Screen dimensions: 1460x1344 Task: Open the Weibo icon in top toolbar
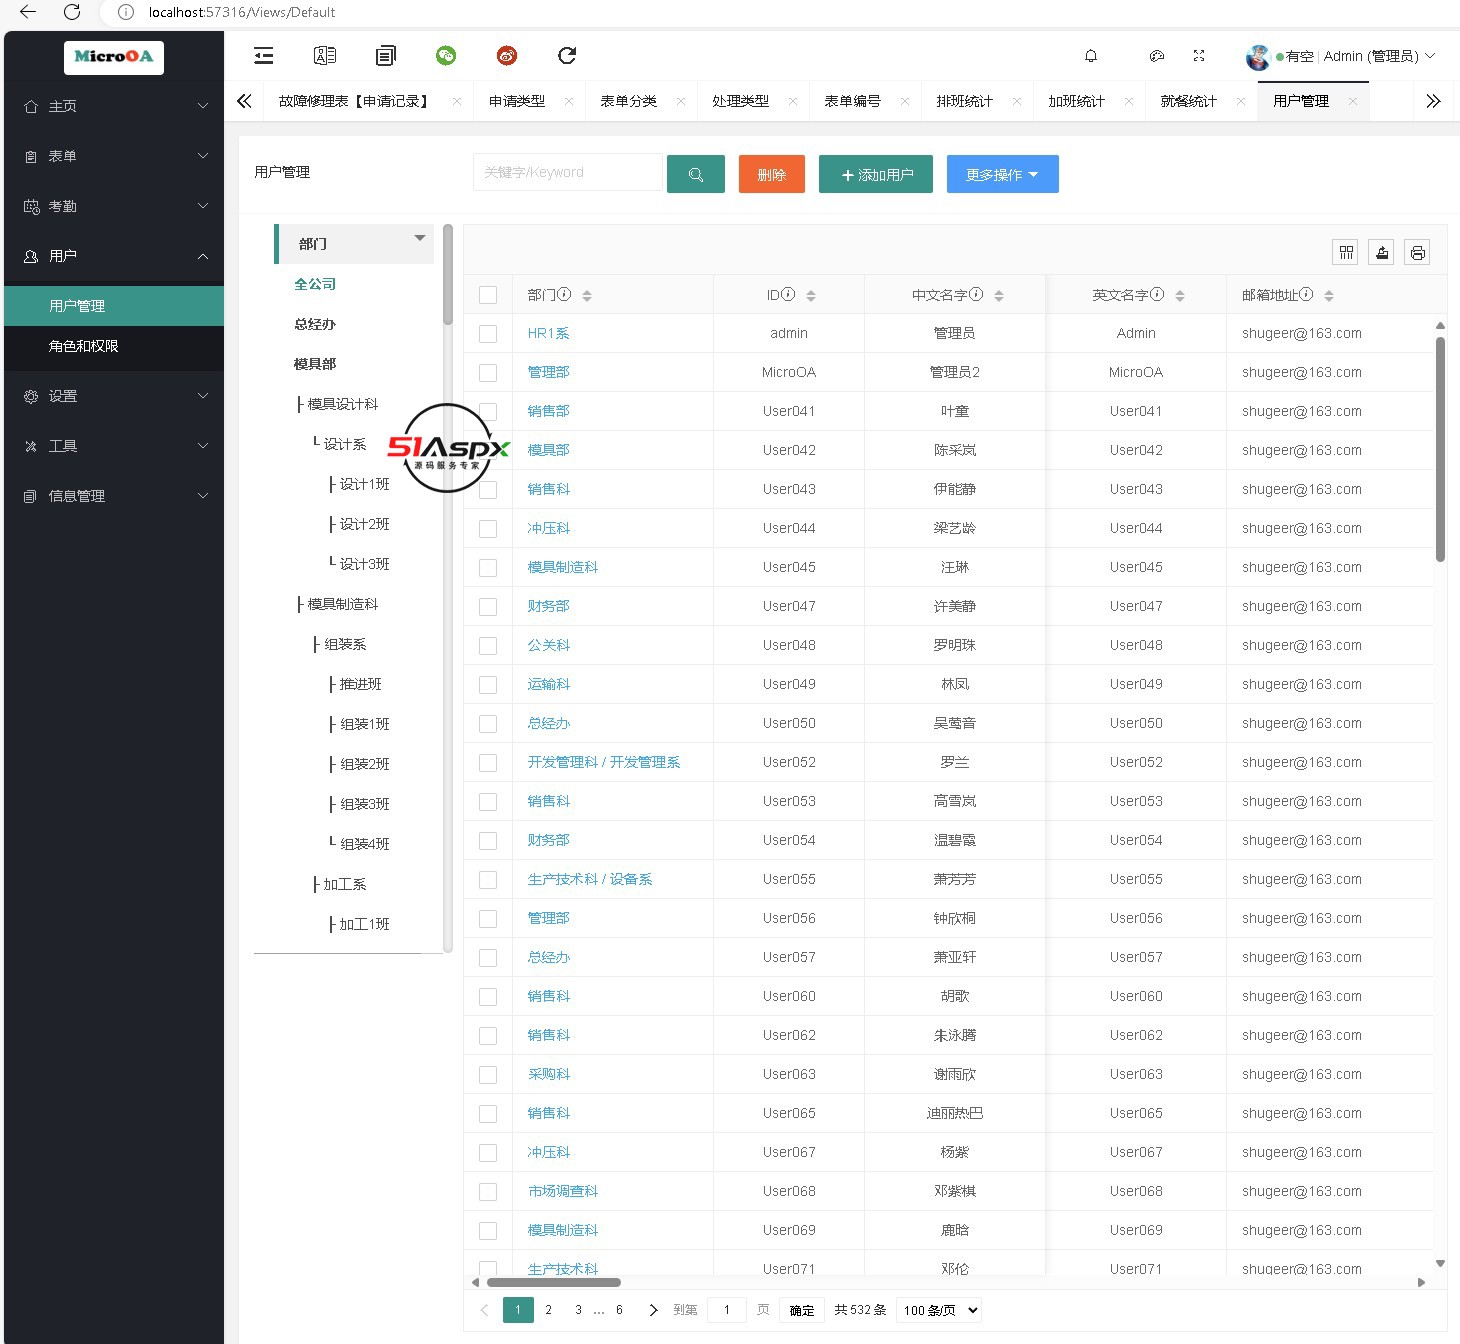(507, 56)
